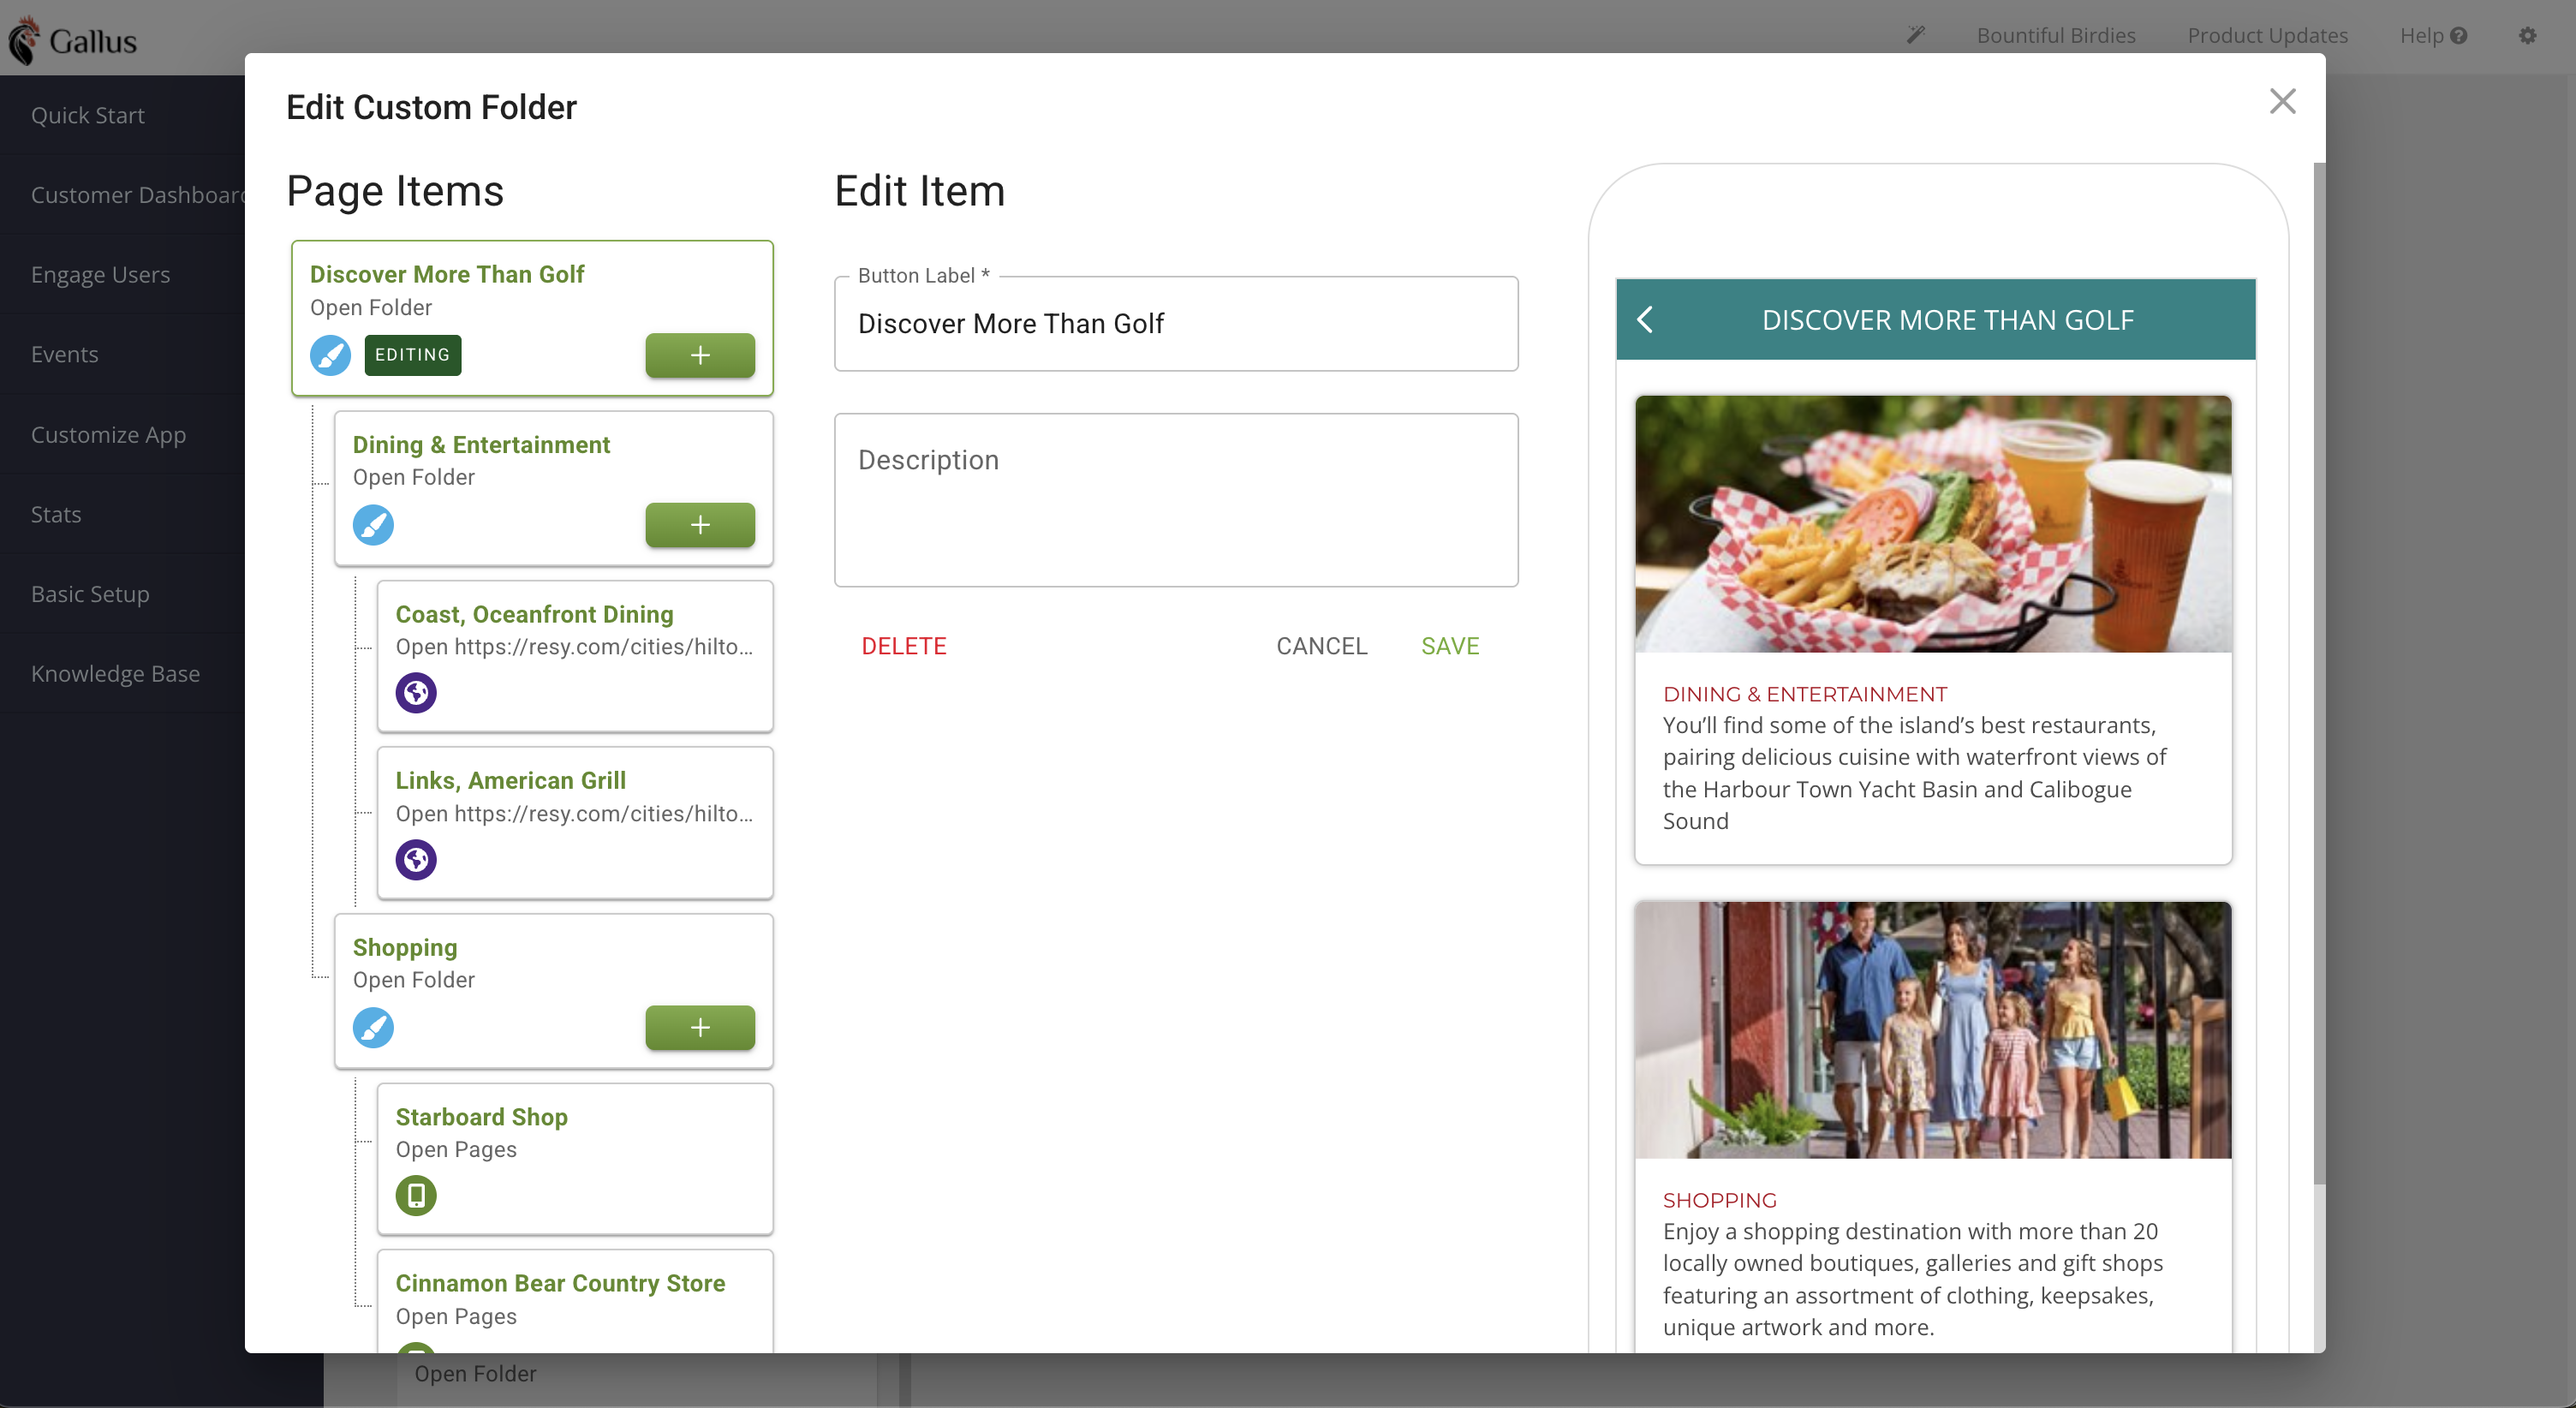Add item to Shopping folder

coord(700,1027)
